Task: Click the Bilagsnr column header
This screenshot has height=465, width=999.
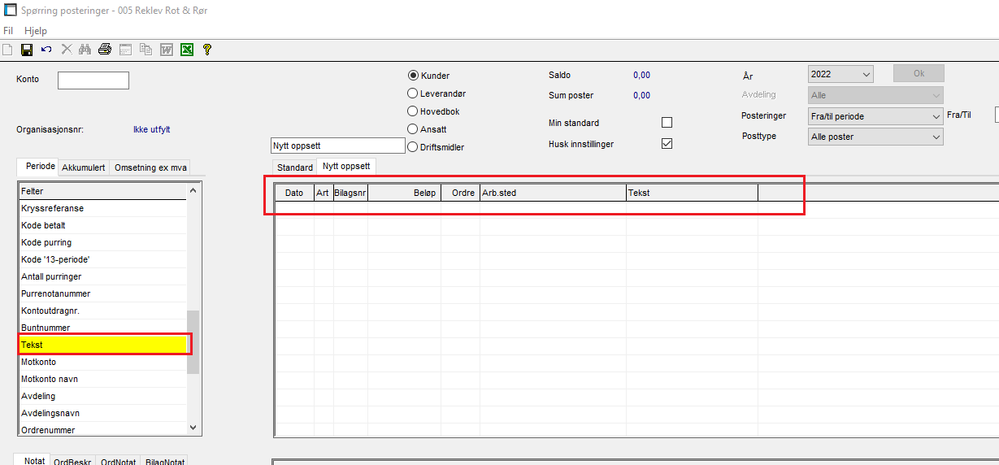Action: 350,193
